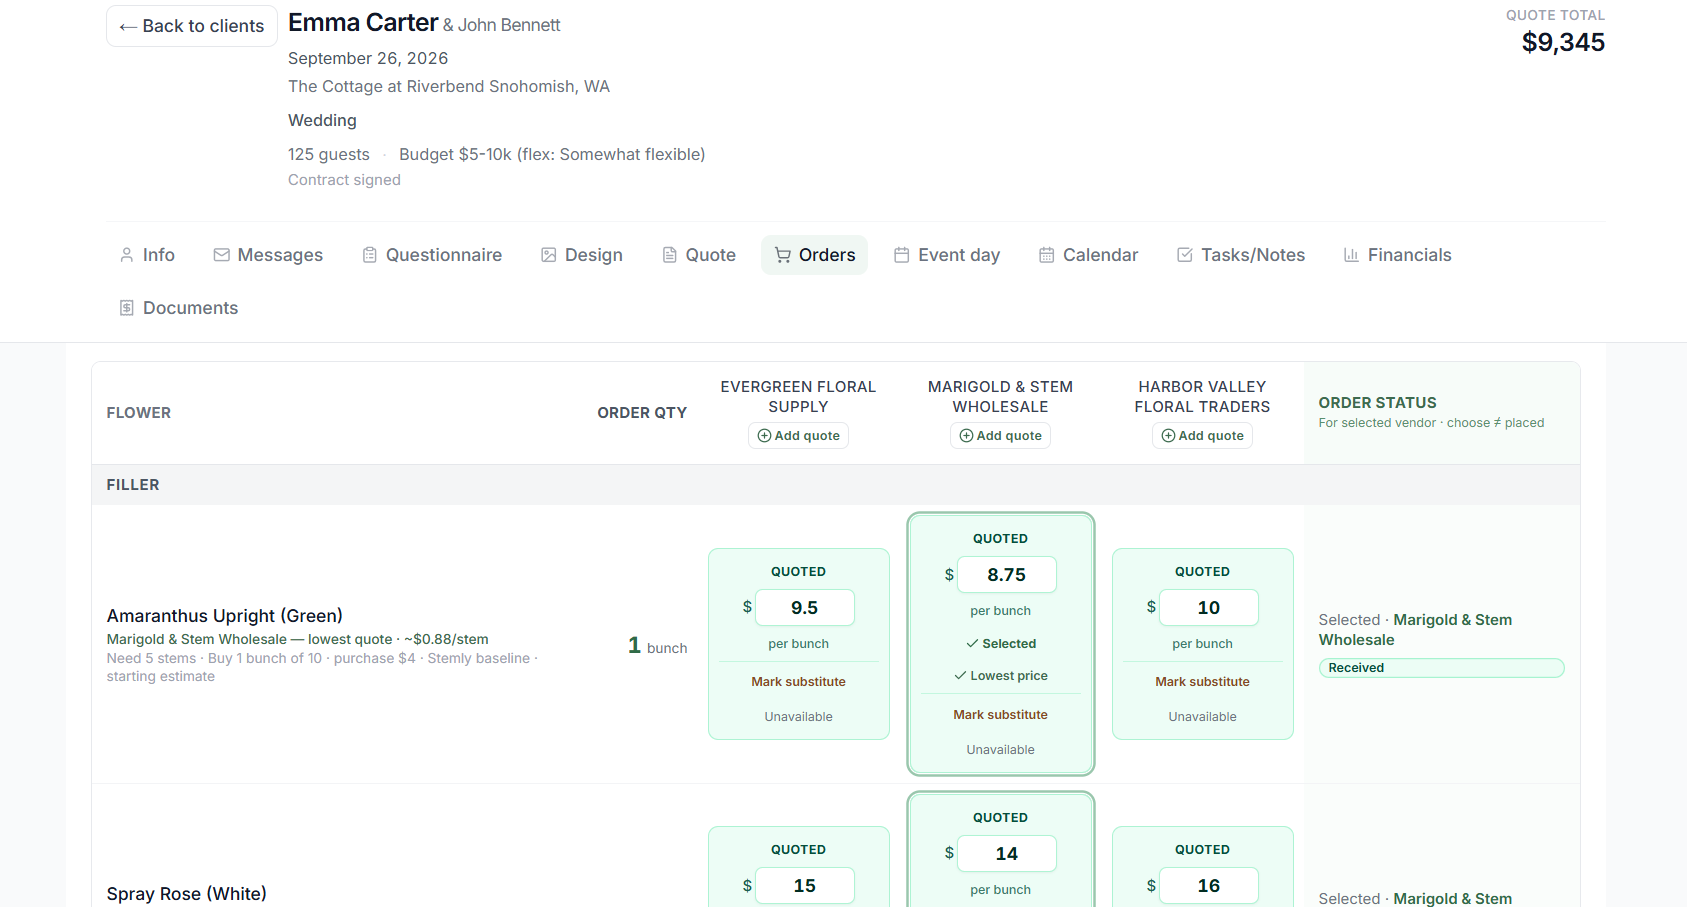The image size is (1687, 907).
Task: Click the Spray Rose (White) flower name
Action: pyautogui.click(x=187, y=894)
